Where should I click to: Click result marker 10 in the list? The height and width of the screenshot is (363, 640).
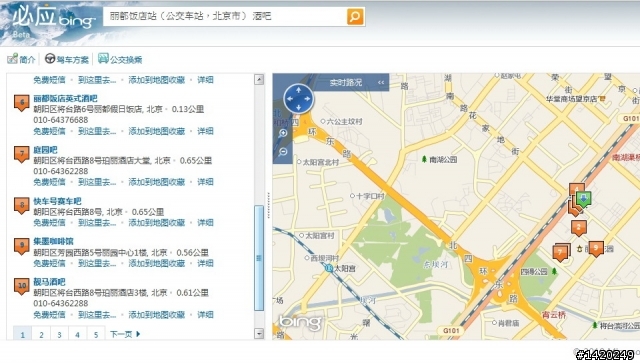(x=22, y=286)
